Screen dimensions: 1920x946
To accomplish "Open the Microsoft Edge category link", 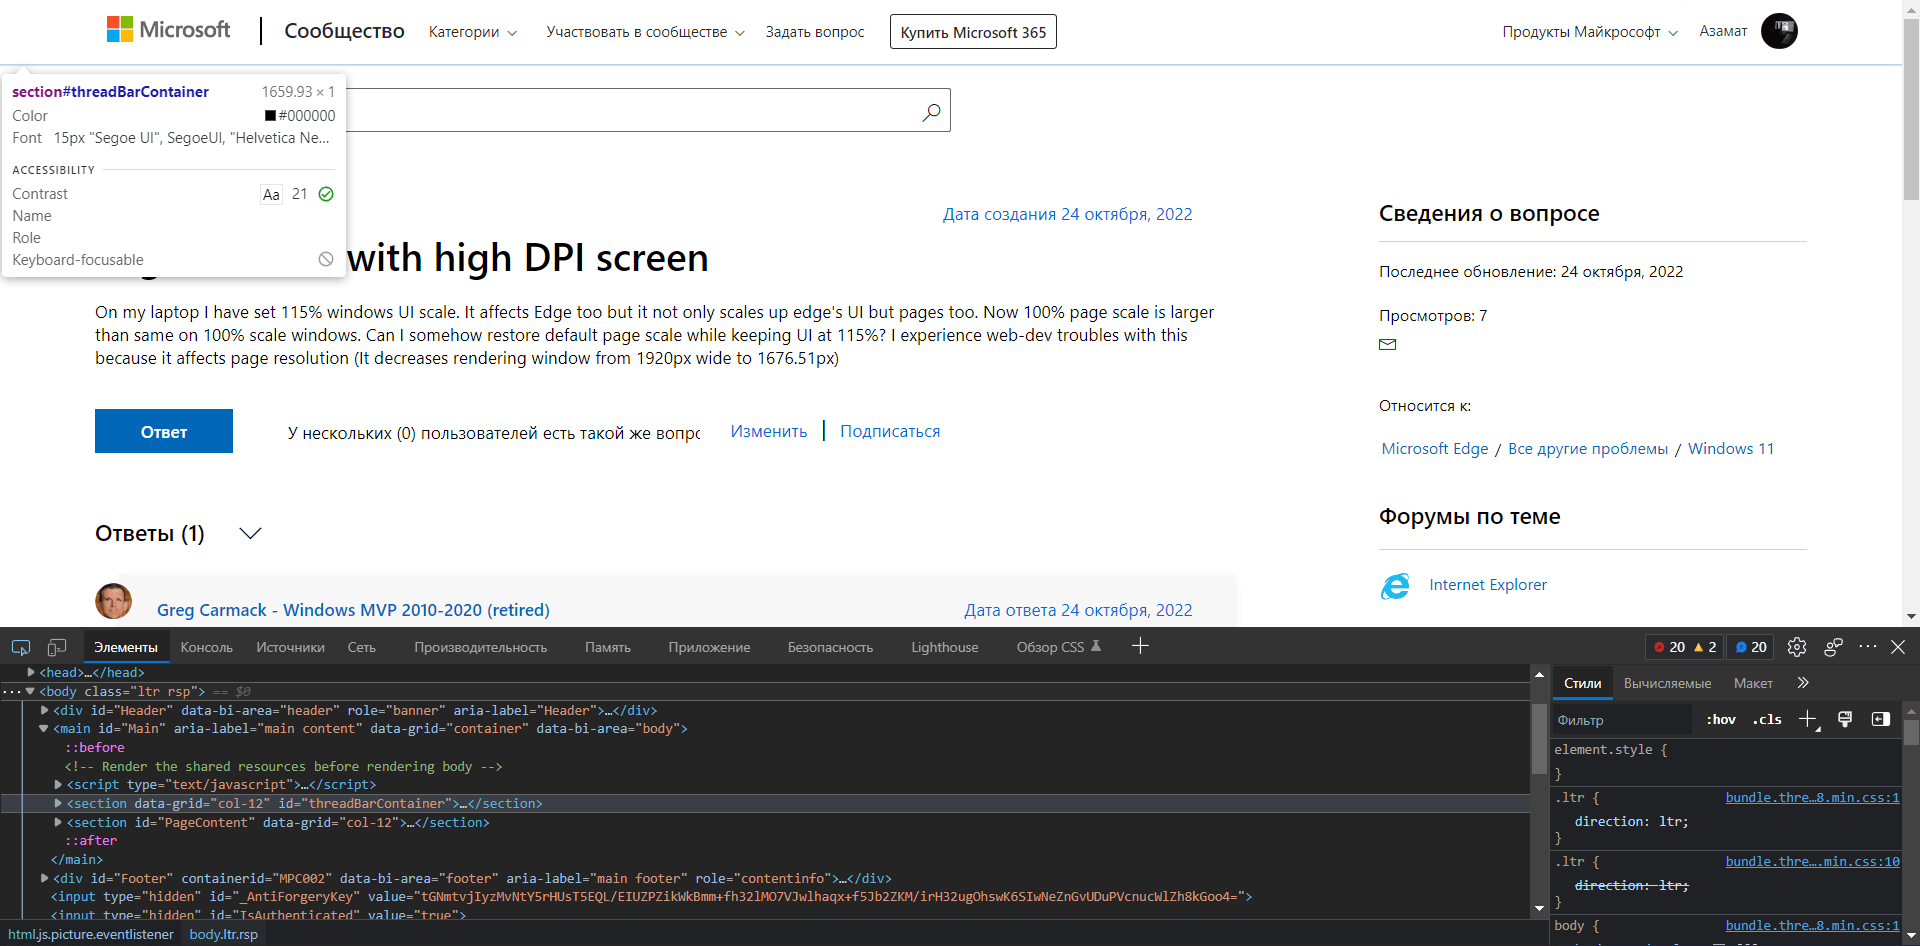I will [1435, 448].
